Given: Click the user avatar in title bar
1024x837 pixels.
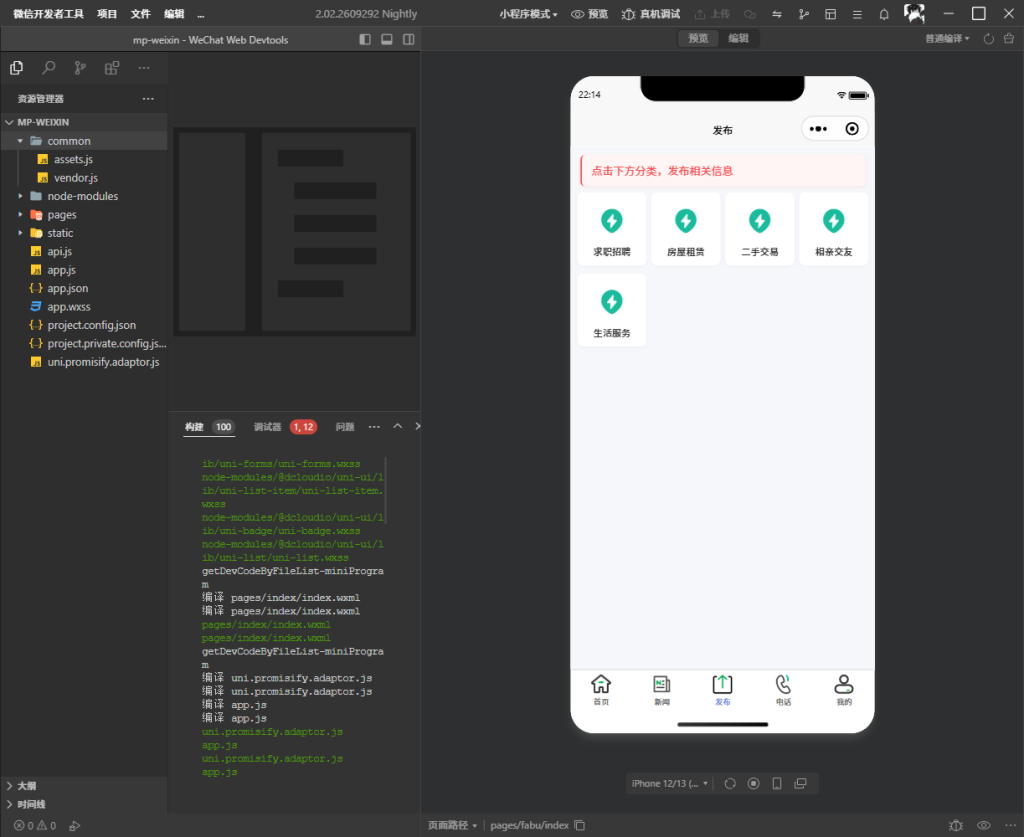Looking at the screenshot, I should [914, 13].
